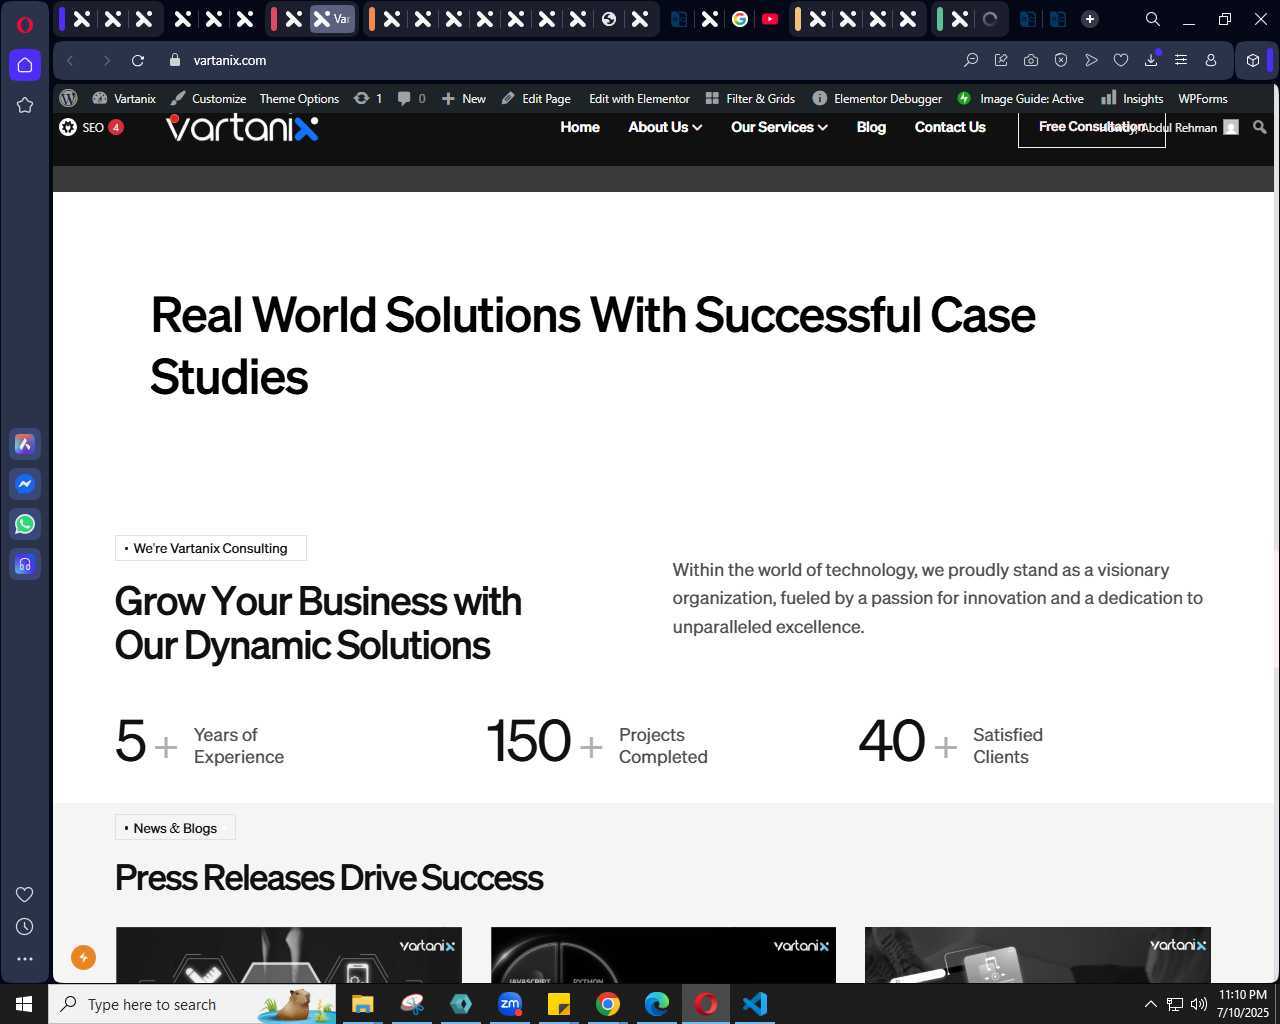
Task: Open the search tabs magnifier in title bar
Action: point(1153,19)
